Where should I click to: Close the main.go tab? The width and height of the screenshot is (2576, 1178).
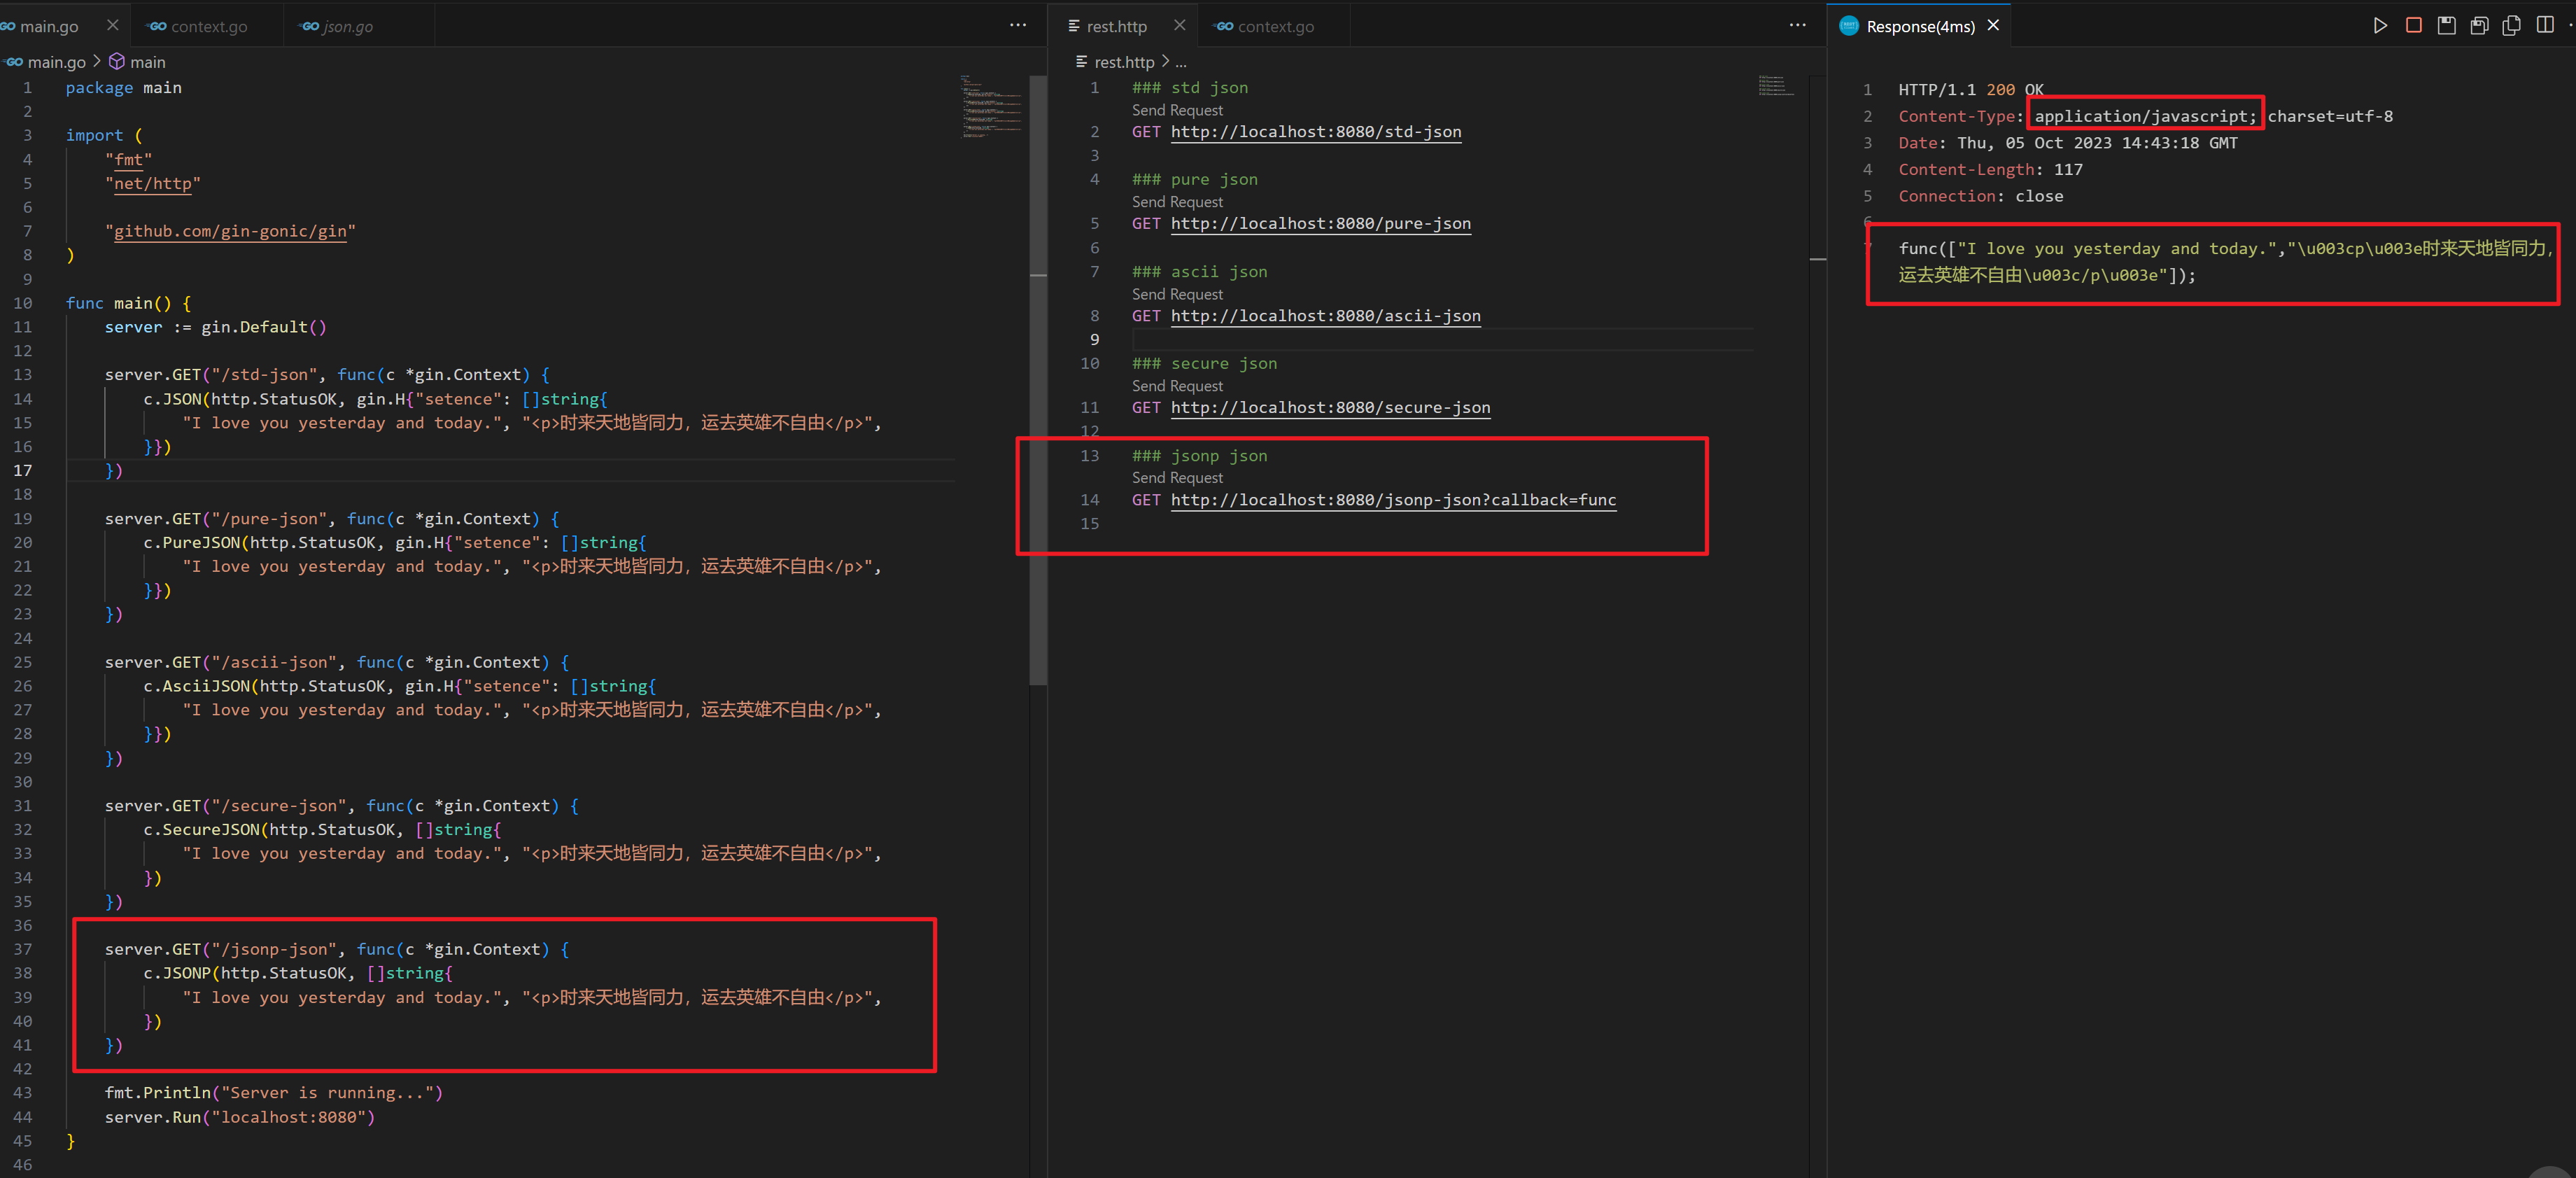(x=112, y=26)
